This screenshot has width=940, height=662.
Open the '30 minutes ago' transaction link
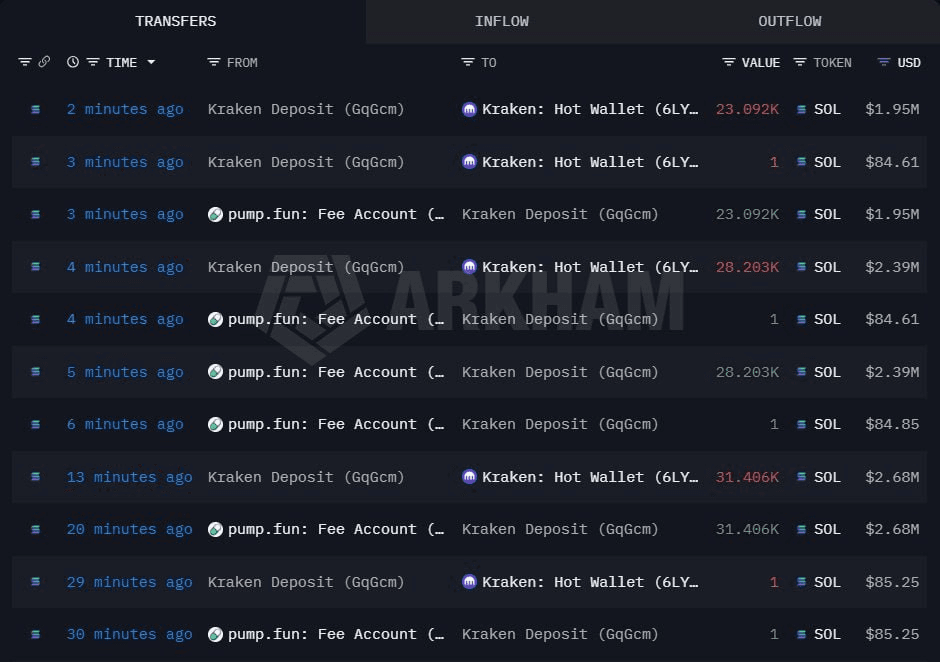[x=129, y=634]
